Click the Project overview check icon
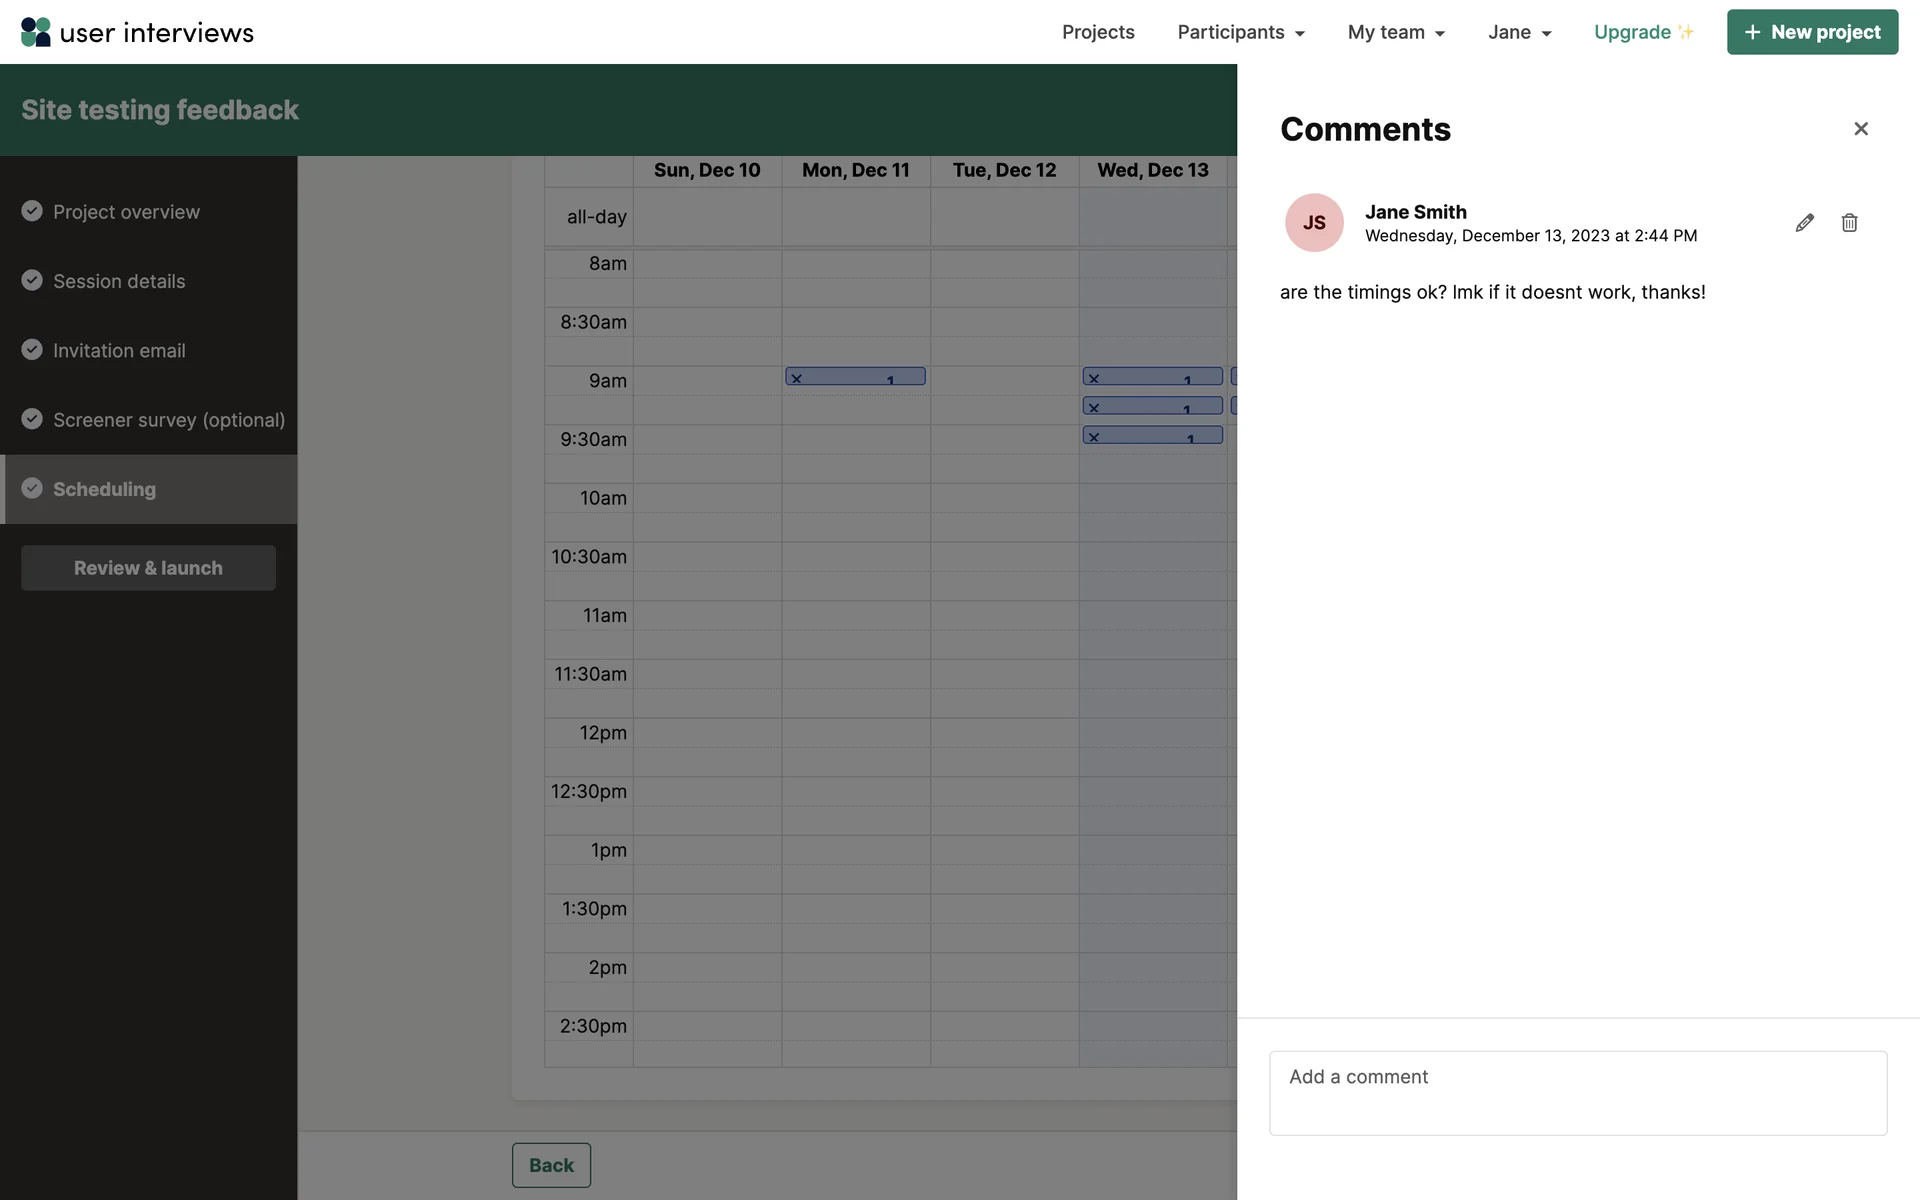 tap(32, 211)
